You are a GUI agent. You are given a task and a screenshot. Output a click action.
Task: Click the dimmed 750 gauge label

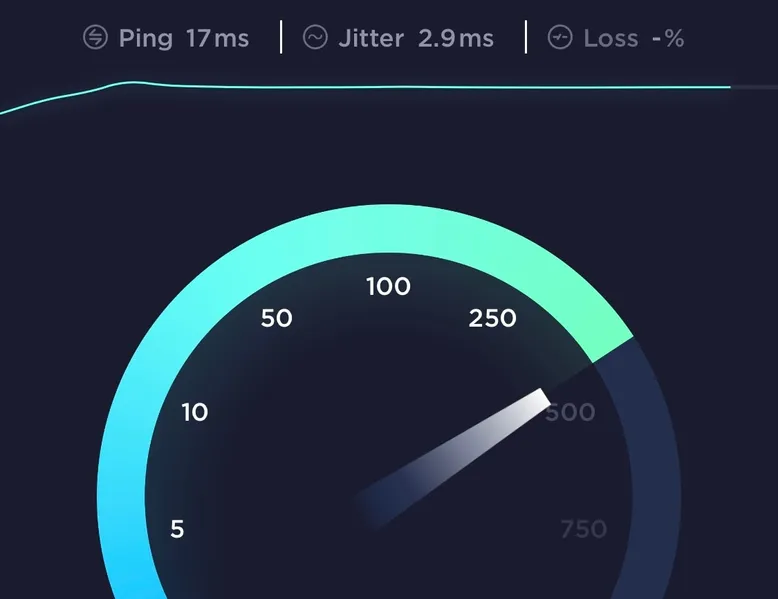(x=584, y=529)
